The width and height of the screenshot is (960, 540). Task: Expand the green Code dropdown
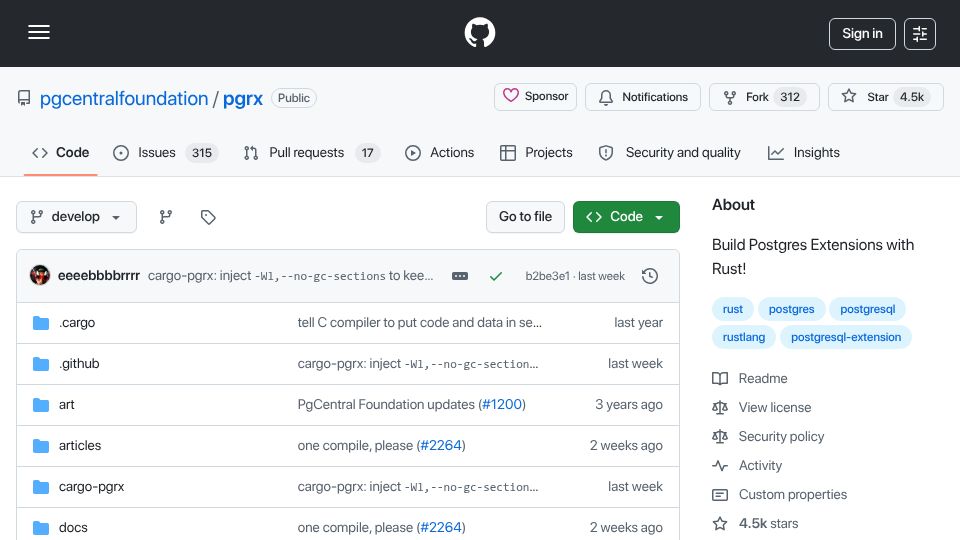pyautogui.click(x=626, y=217)
